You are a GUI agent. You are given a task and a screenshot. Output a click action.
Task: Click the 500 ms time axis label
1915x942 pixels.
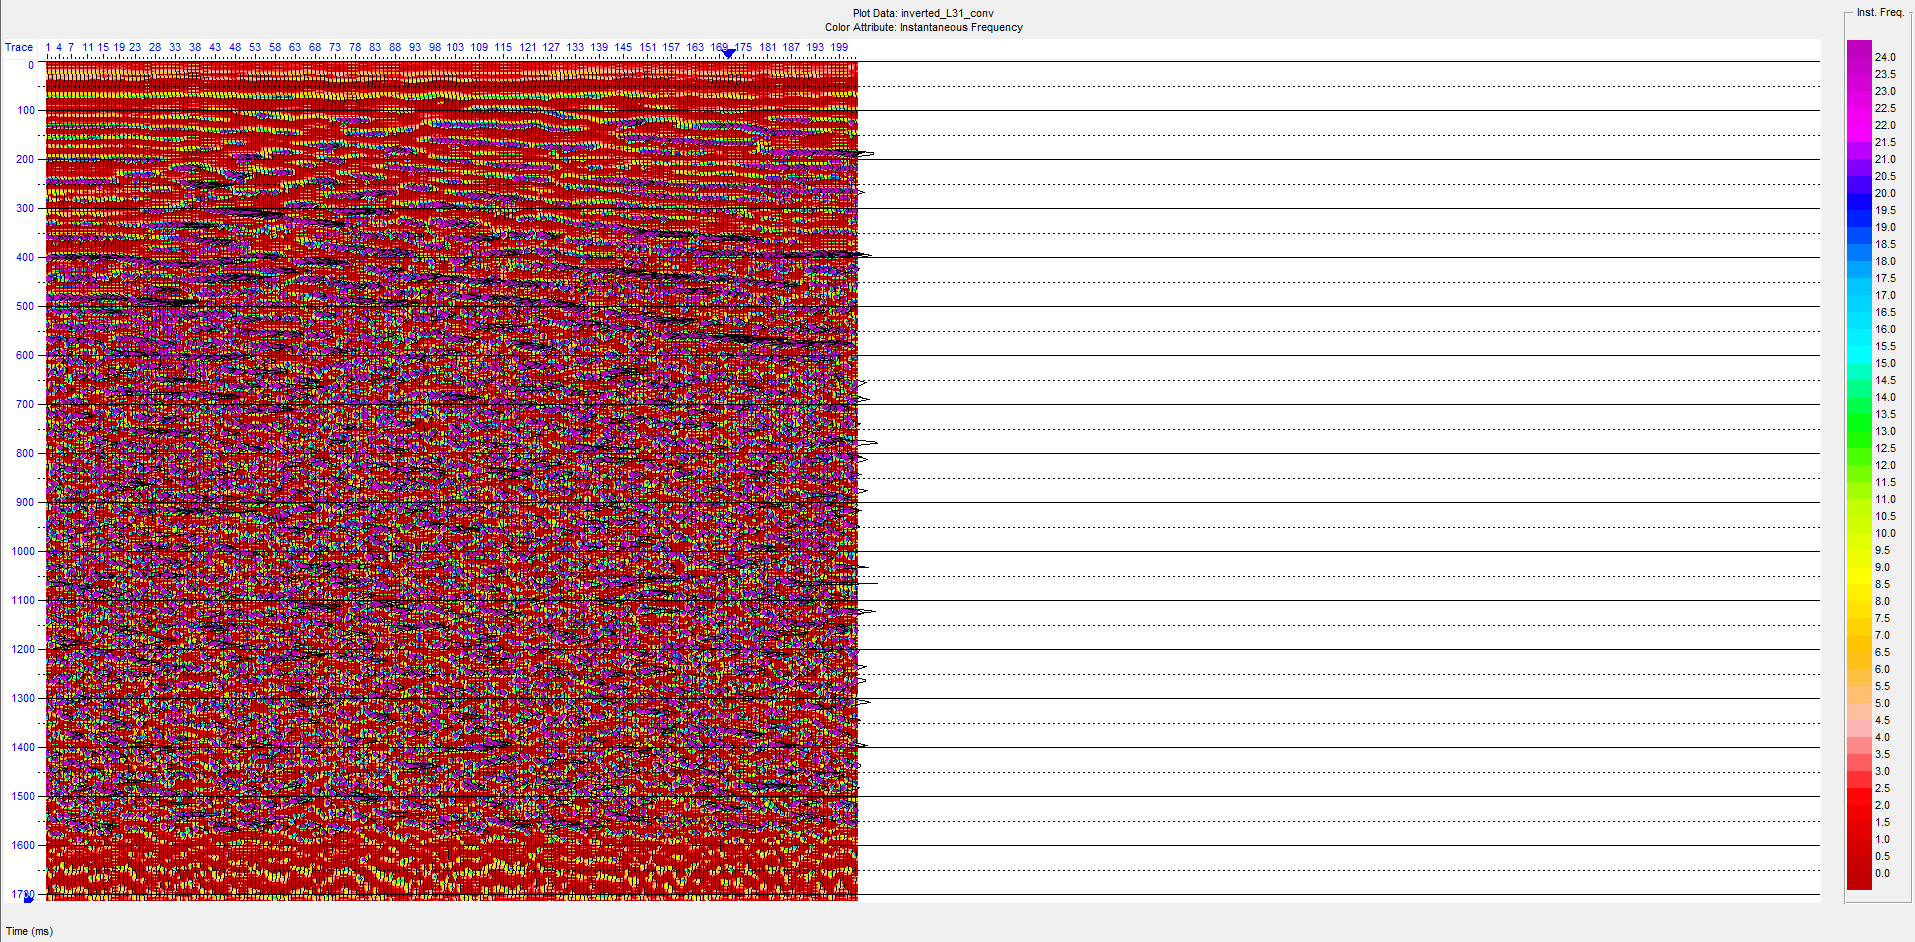[25, 306]
